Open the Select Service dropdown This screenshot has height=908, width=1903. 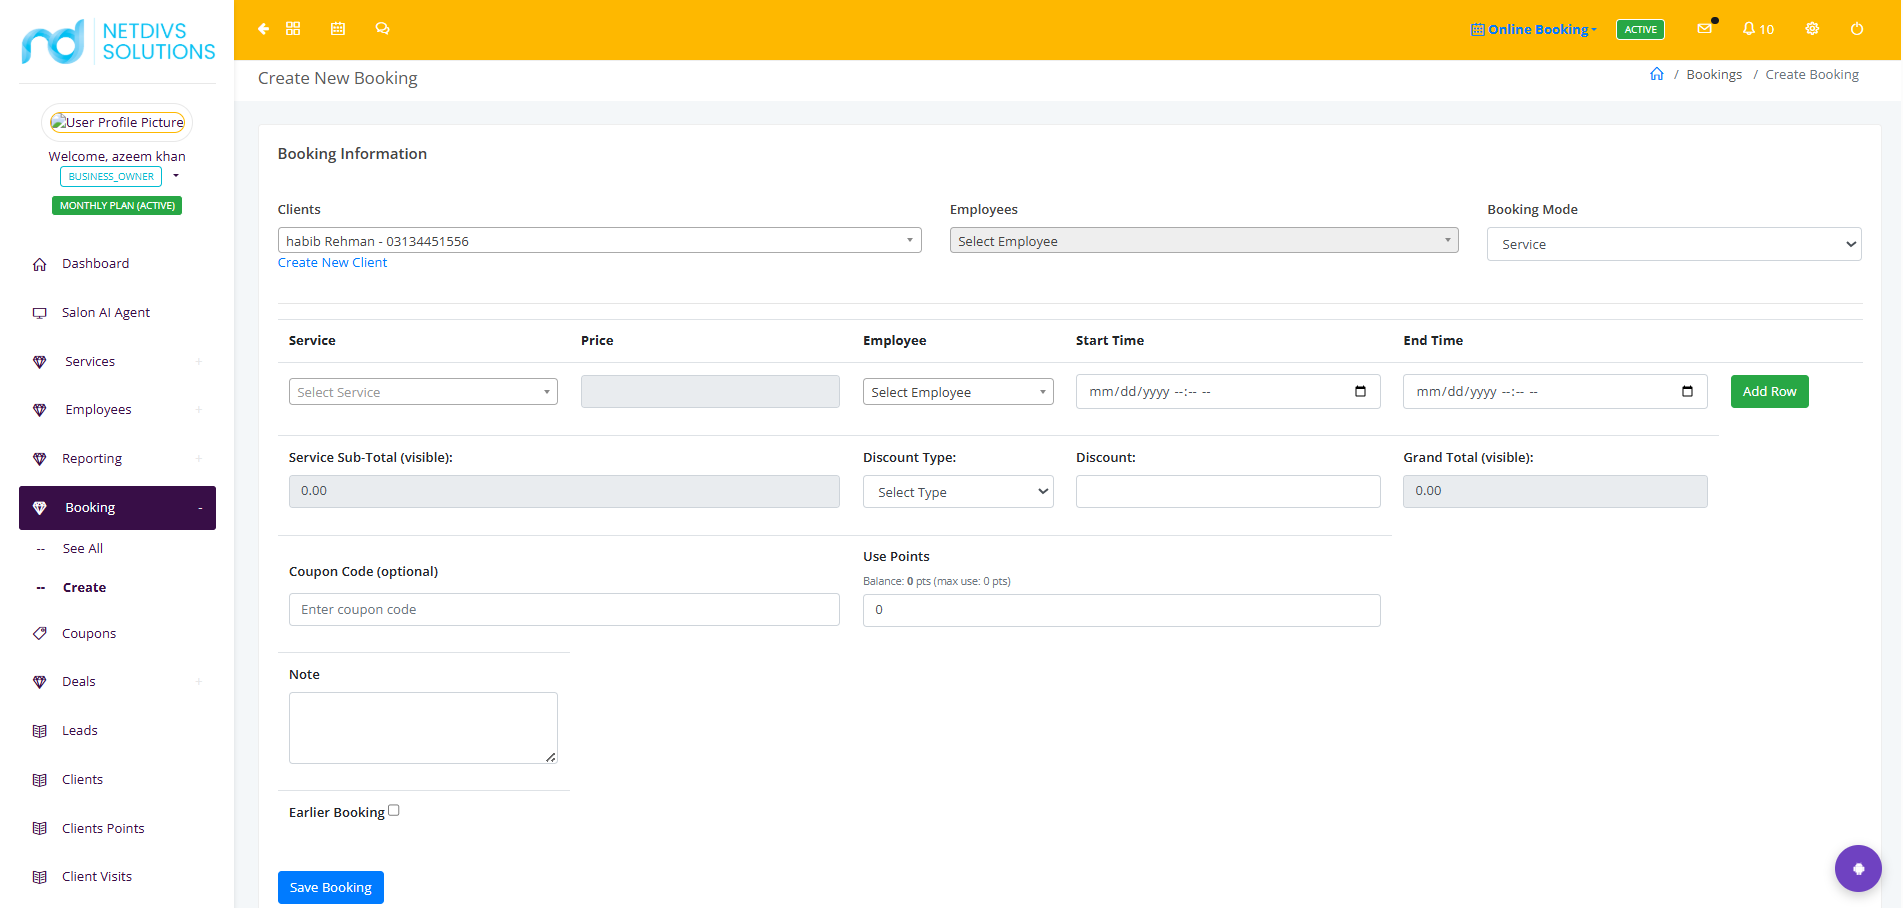(x=423, y=392)
